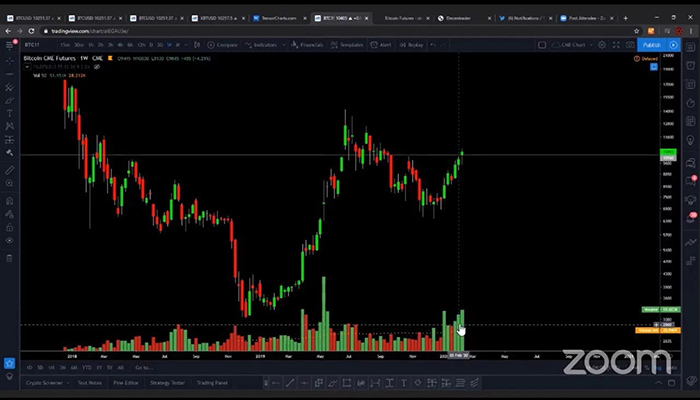Click the undo arrow
The height and width of the screenshot is (400, 700).
[433, 45]
